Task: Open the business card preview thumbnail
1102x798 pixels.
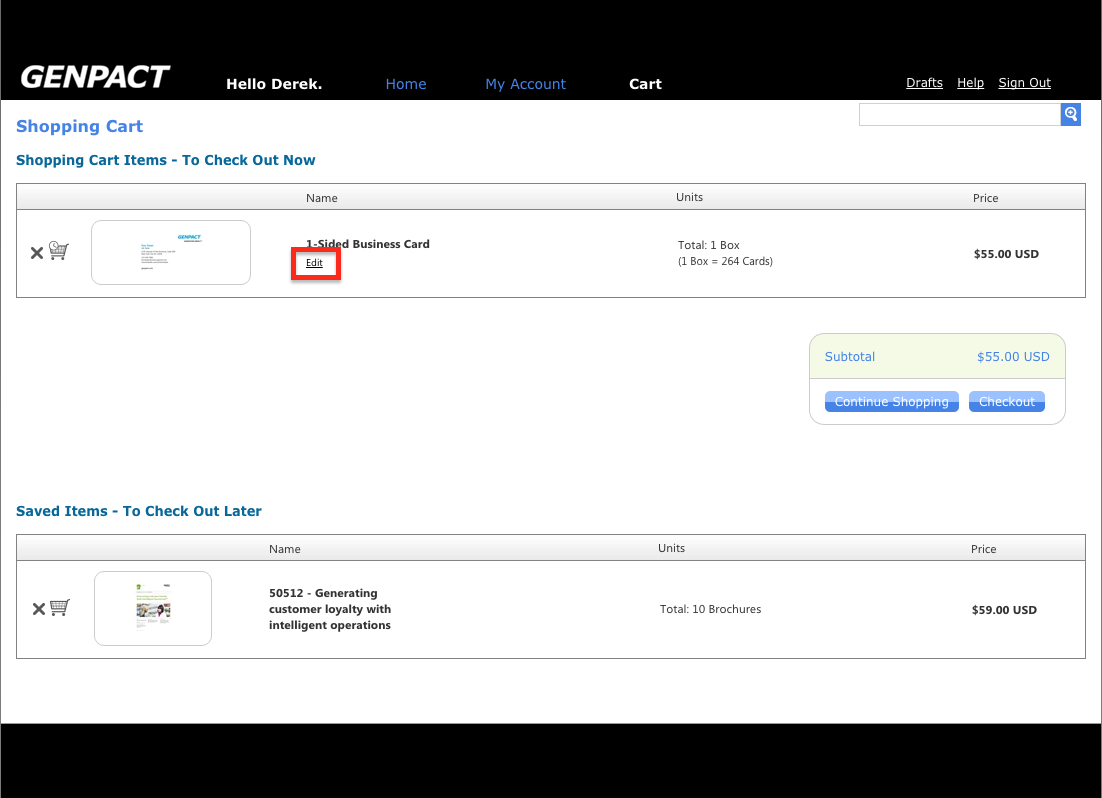Action: (x=171, y=253)
